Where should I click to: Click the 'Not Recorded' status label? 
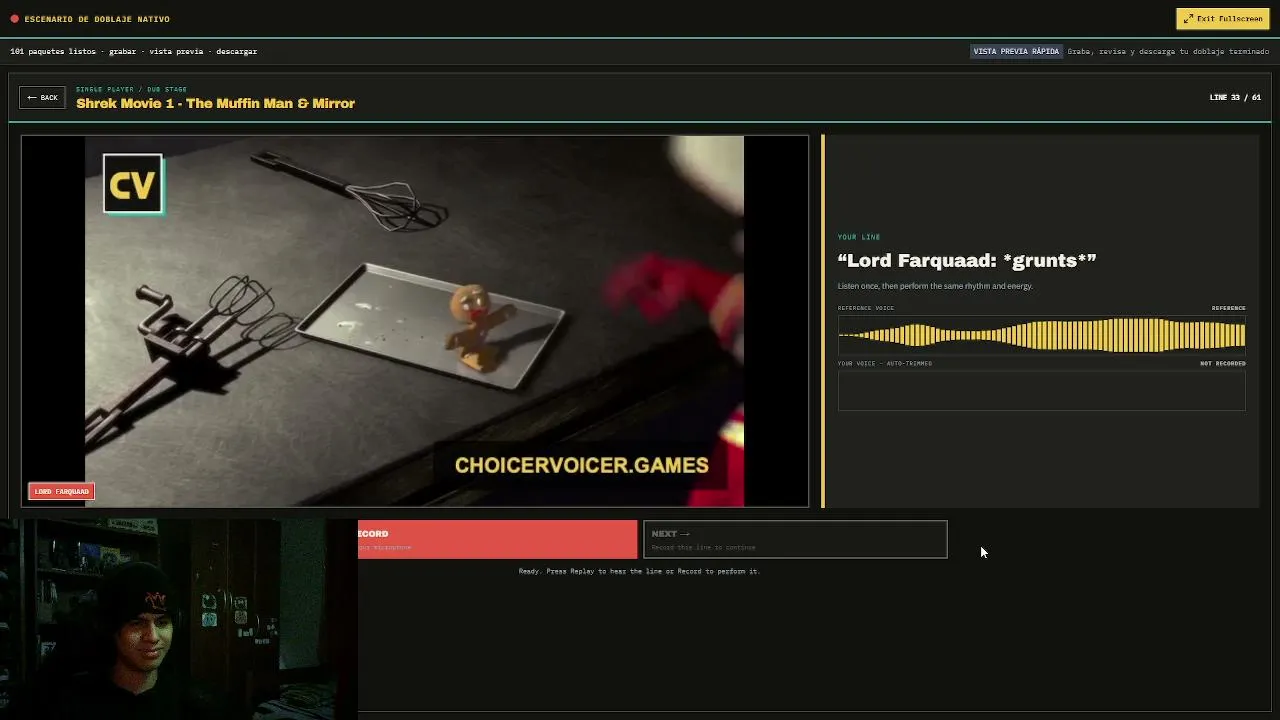point(1223,363)
